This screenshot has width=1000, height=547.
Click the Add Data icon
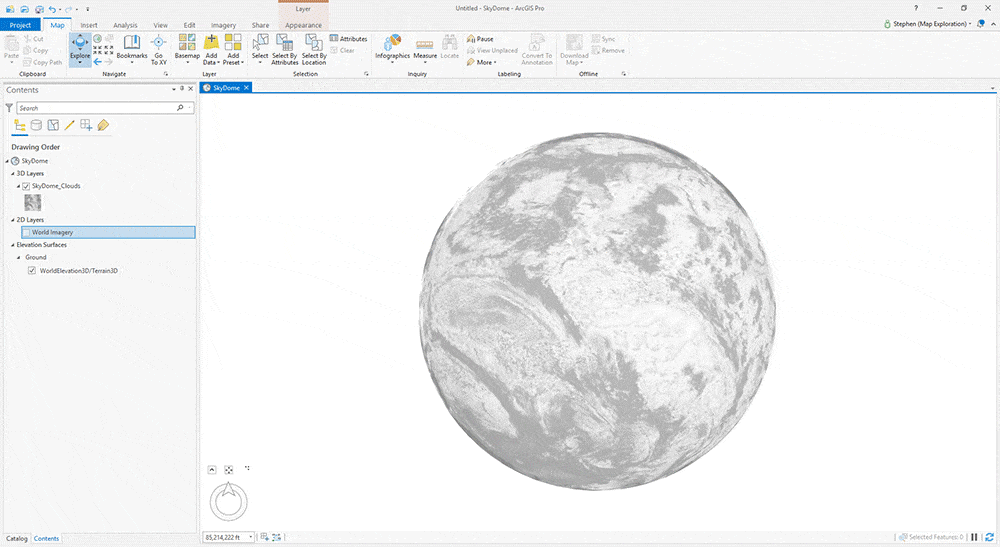tap(211, 43)
